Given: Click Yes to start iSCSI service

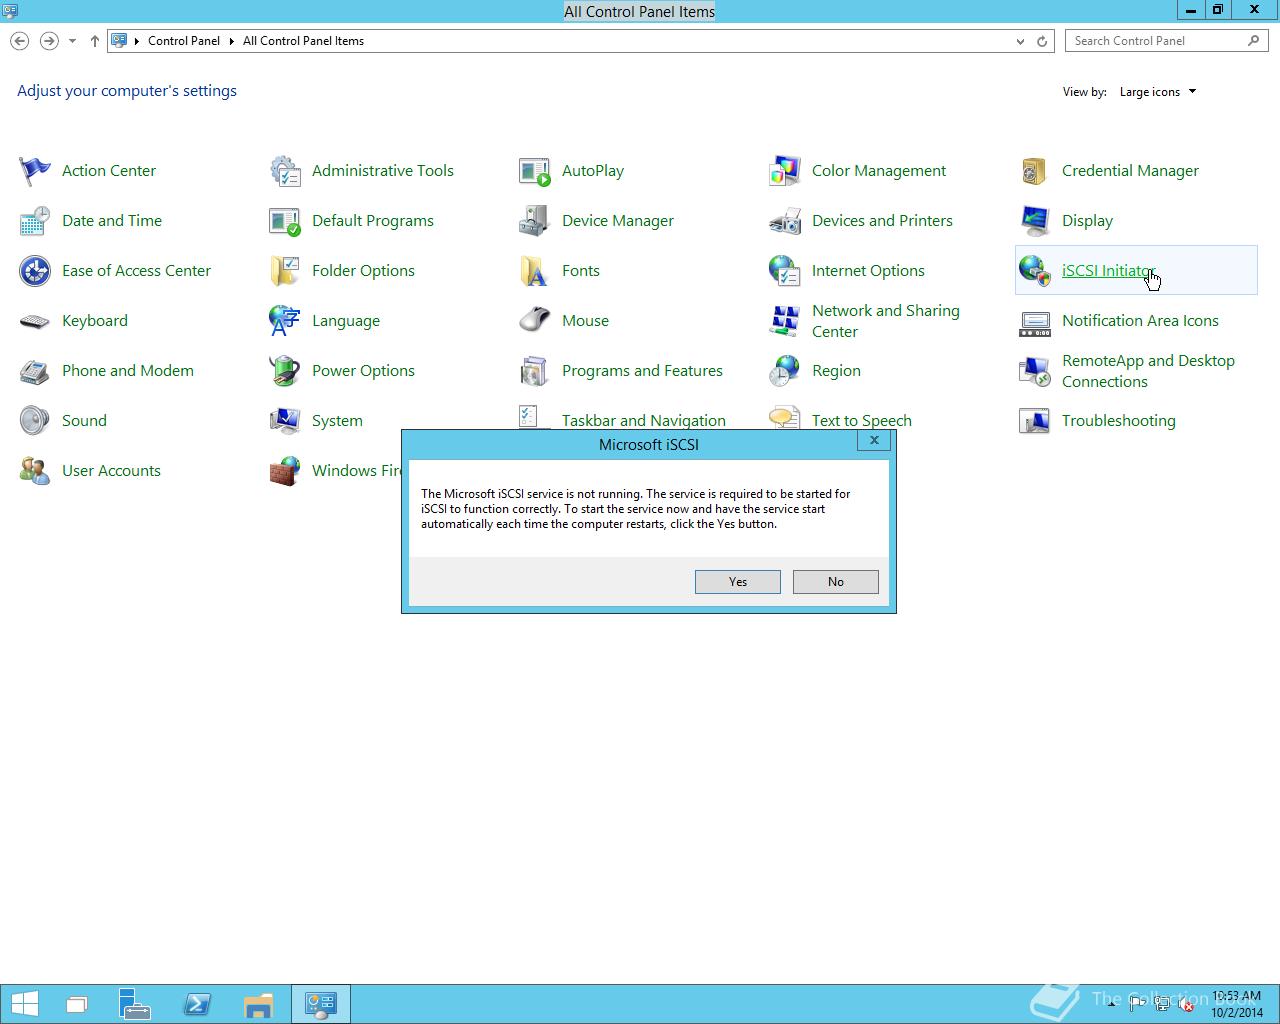Looking at the screenshot, I should 738,582.
